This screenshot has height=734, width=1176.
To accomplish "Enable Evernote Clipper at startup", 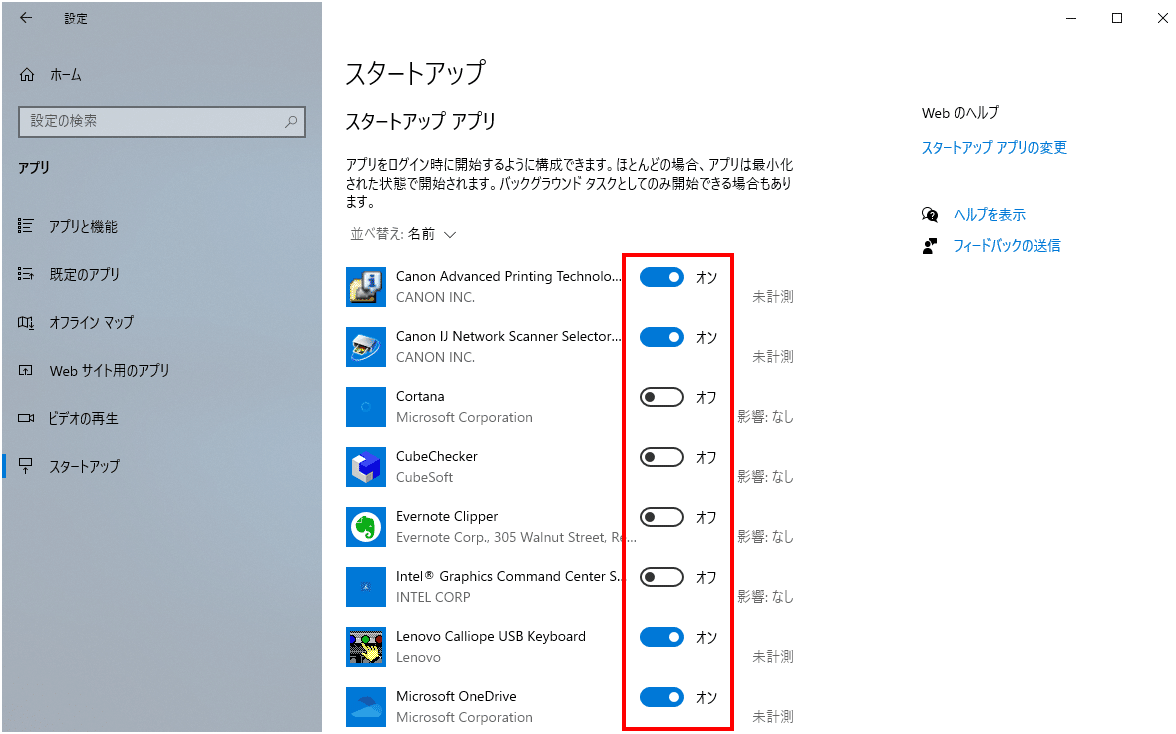I will (x=662, y=517).
